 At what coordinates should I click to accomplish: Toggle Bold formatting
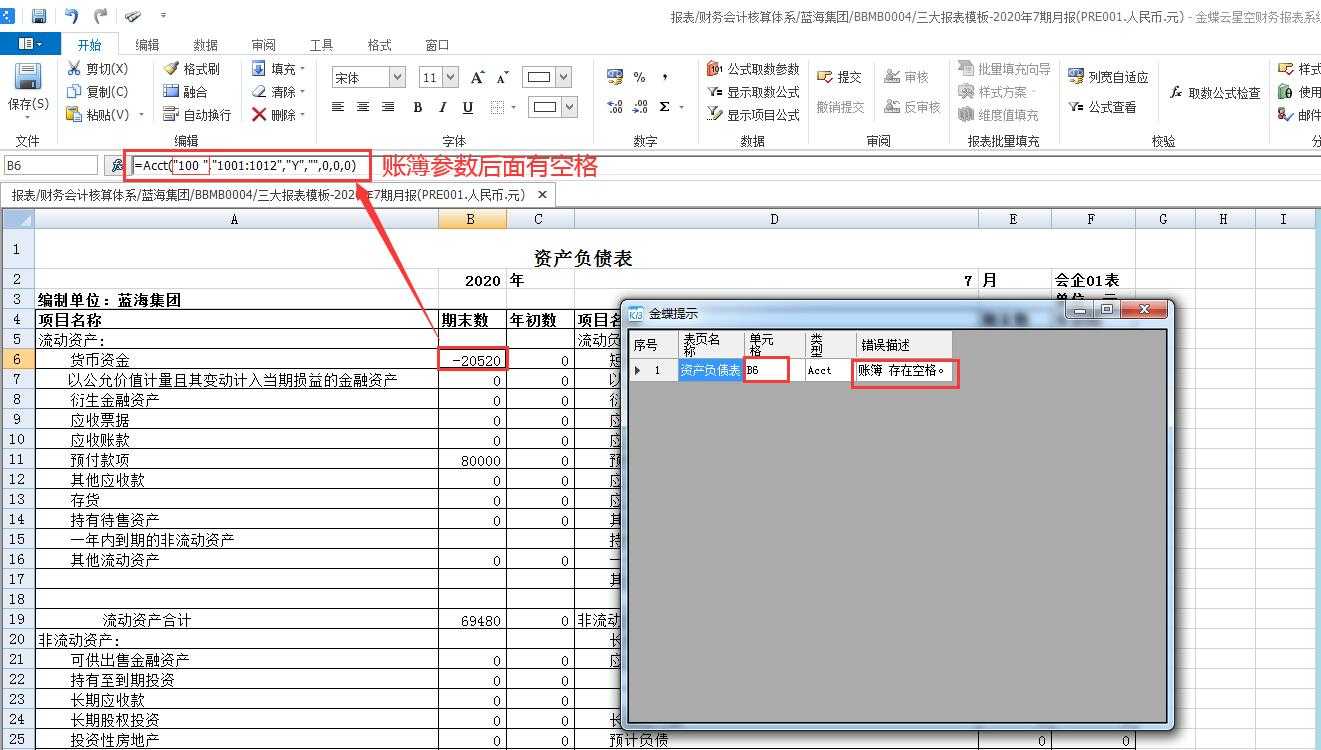[417, 107]
